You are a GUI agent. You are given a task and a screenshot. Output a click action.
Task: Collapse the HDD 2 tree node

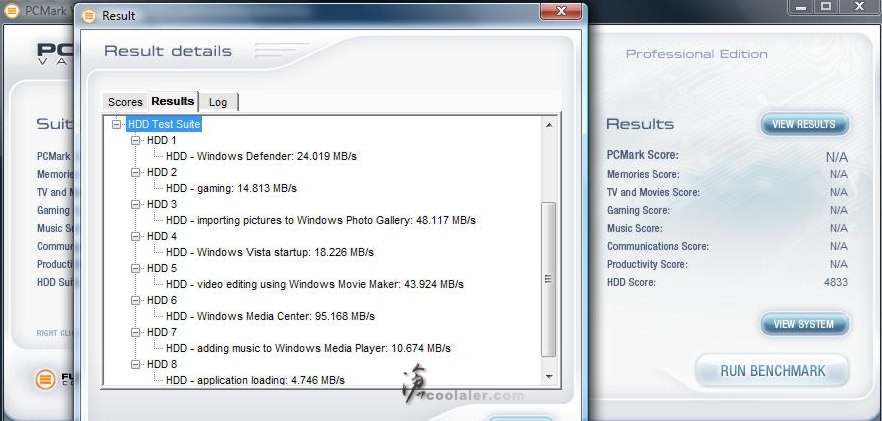(136, 172)
